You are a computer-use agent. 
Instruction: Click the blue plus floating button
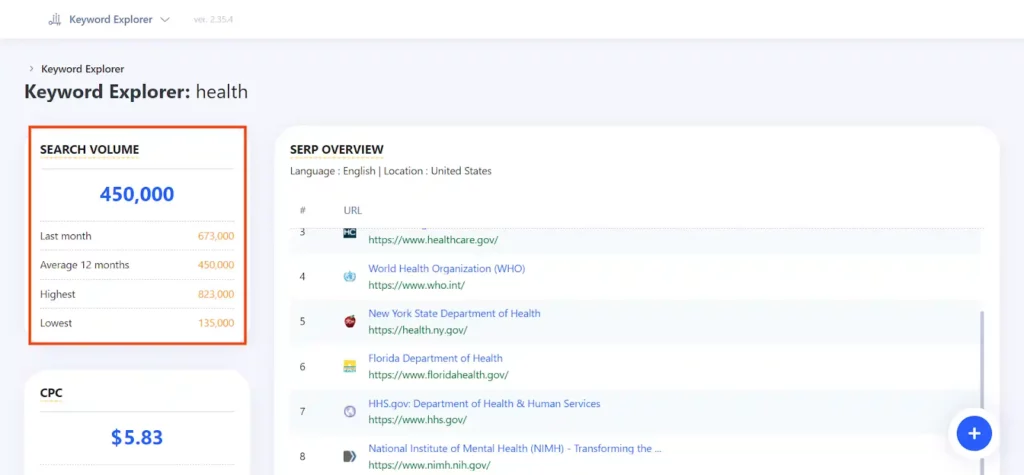(974, 433)
